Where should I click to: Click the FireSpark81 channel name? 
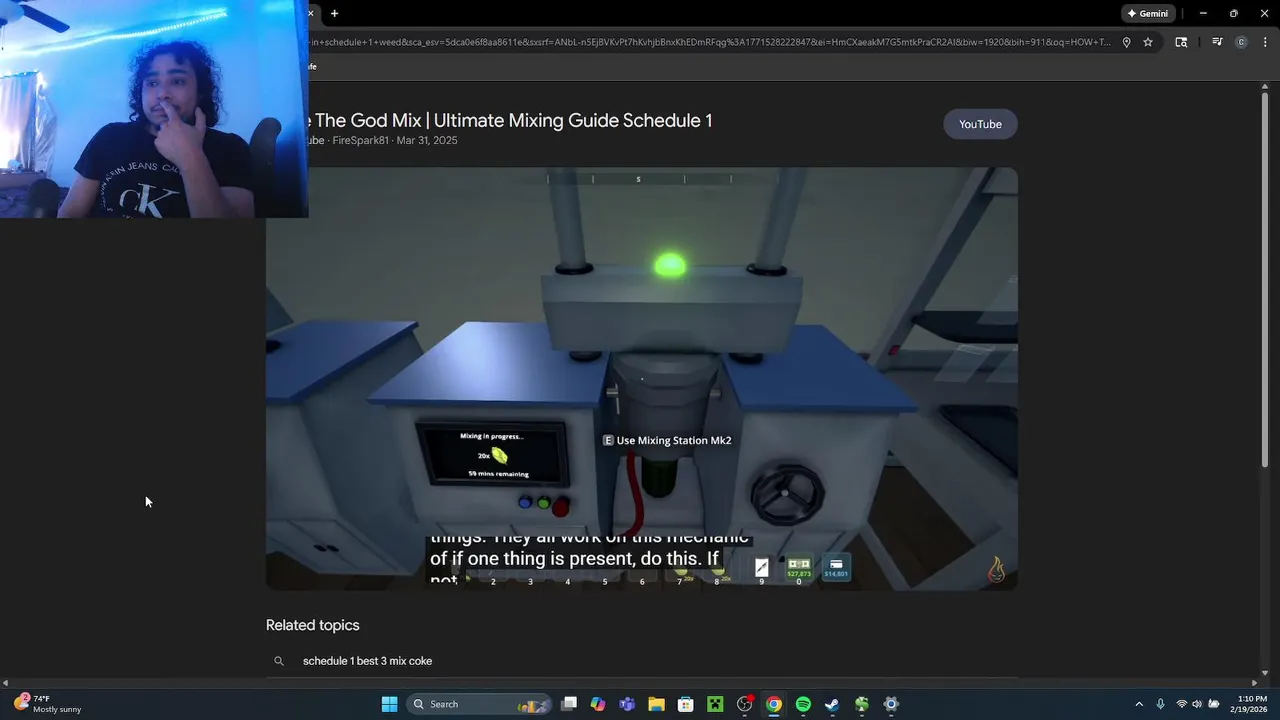[x=360, y=141]
